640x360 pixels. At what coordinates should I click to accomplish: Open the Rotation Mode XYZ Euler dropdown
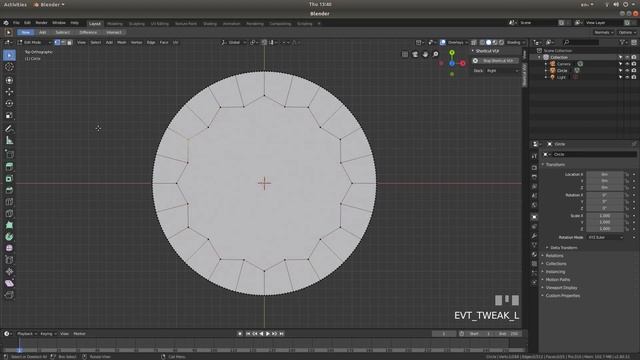(x=605, y=237)
